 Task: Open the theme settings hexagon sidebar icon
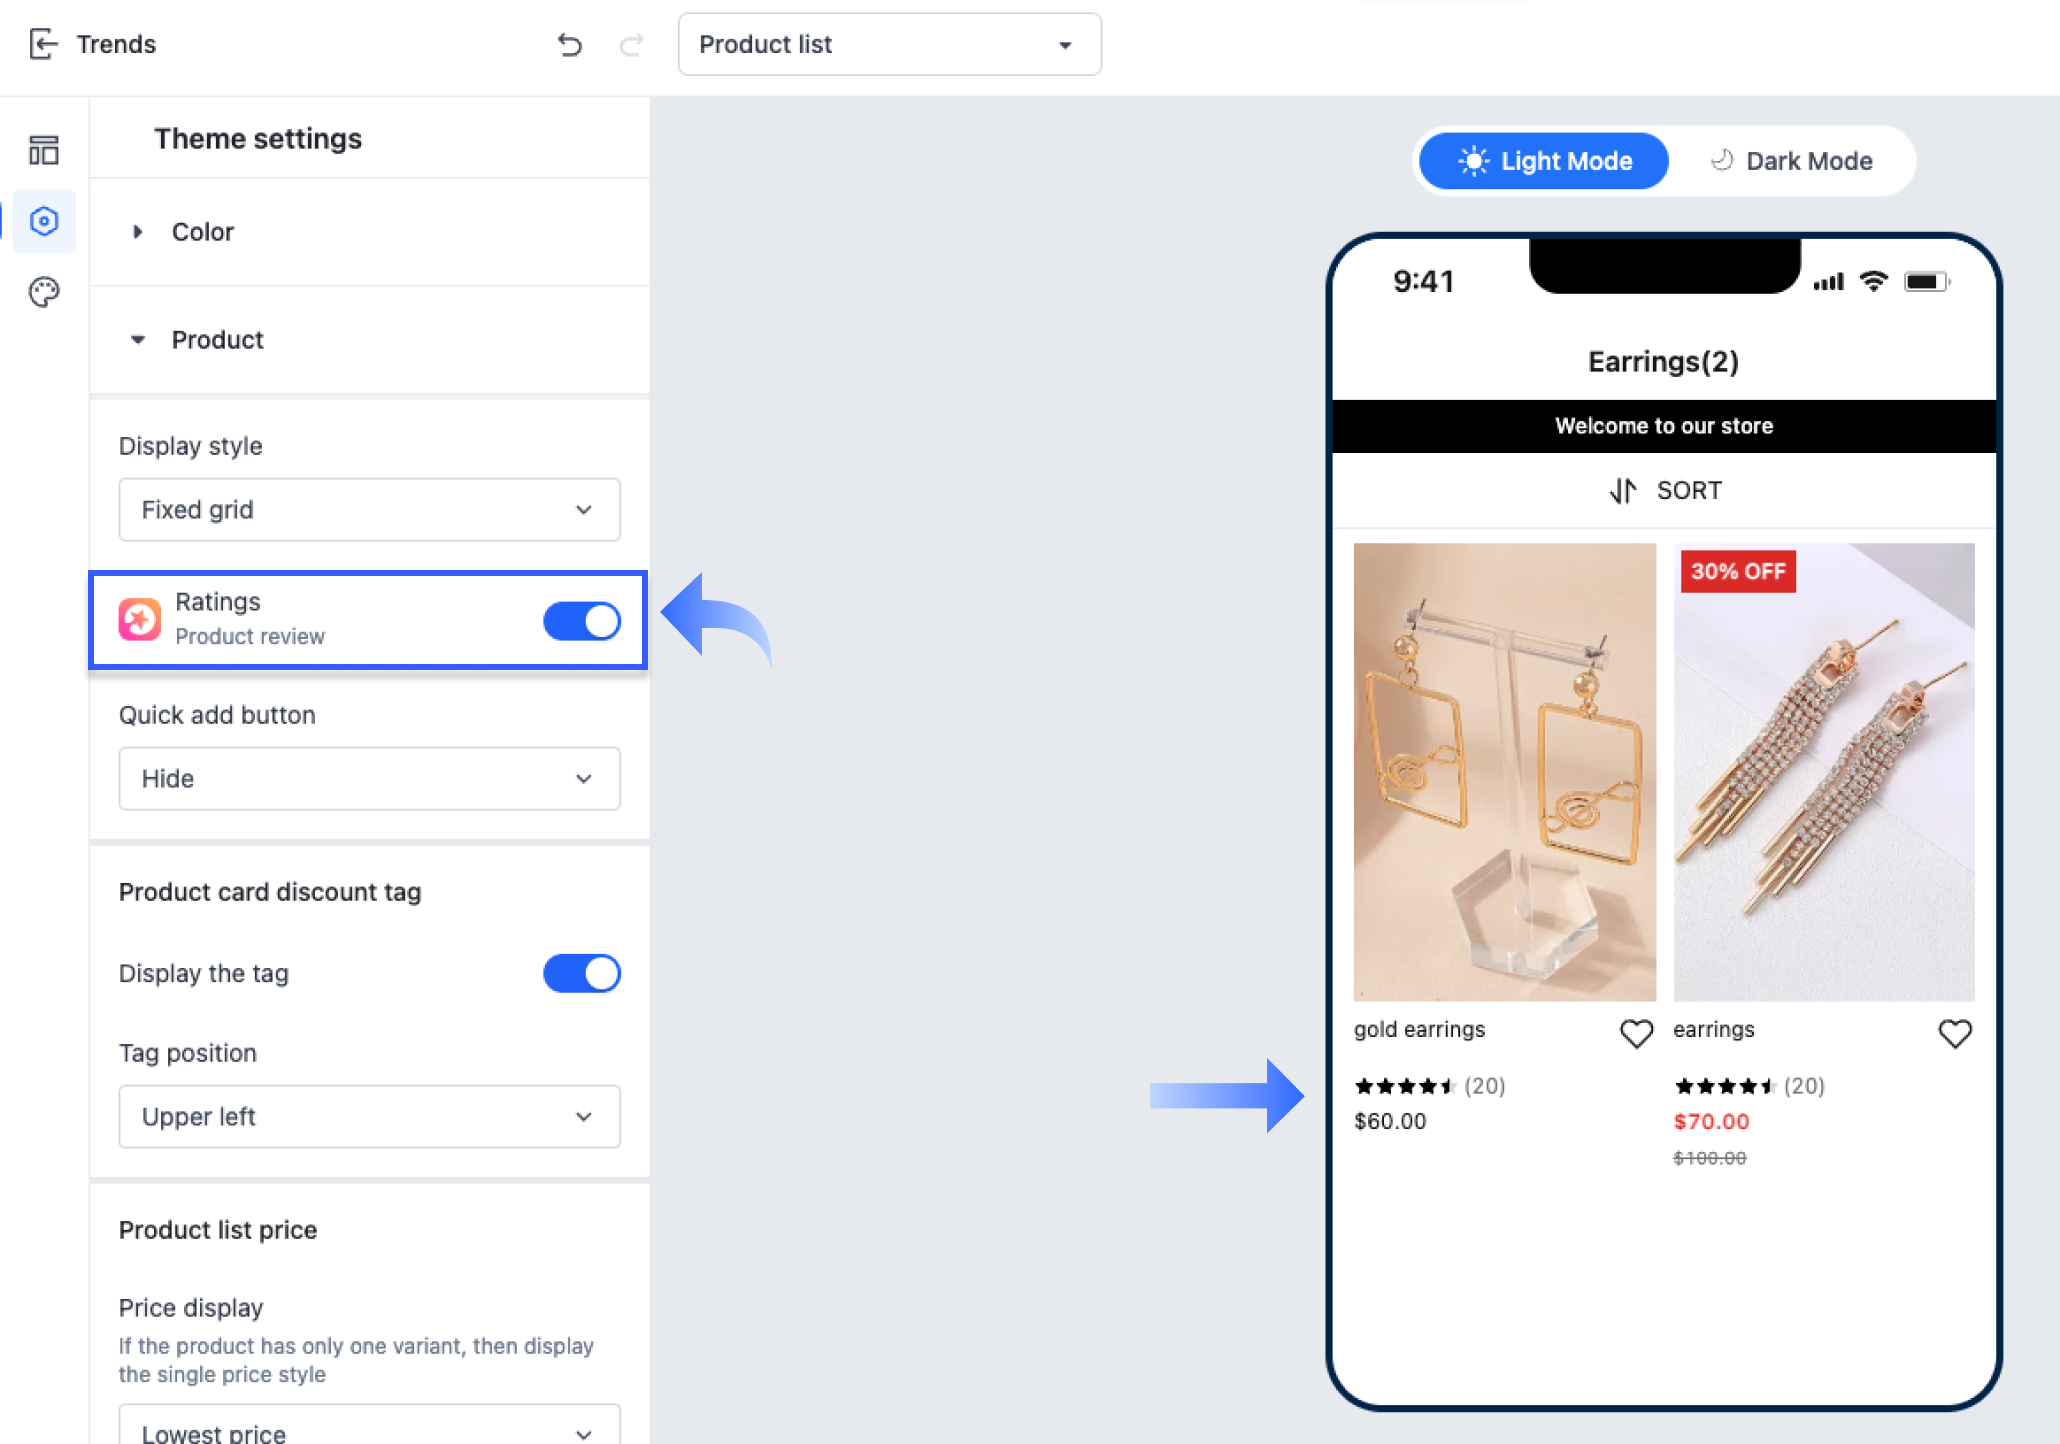[44, 221]
